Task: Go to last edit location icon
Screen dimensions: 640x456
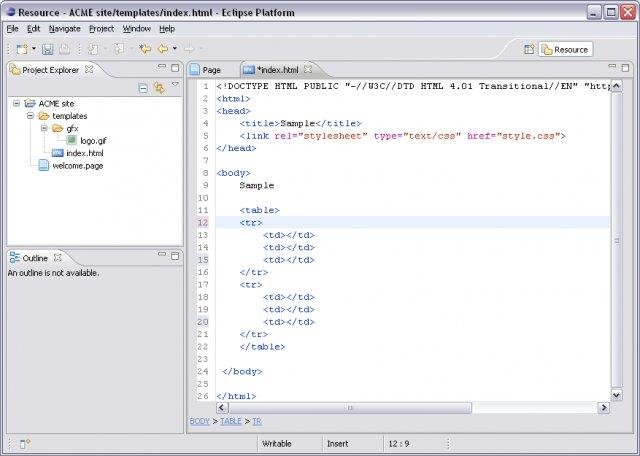Action: coord(145,48)
